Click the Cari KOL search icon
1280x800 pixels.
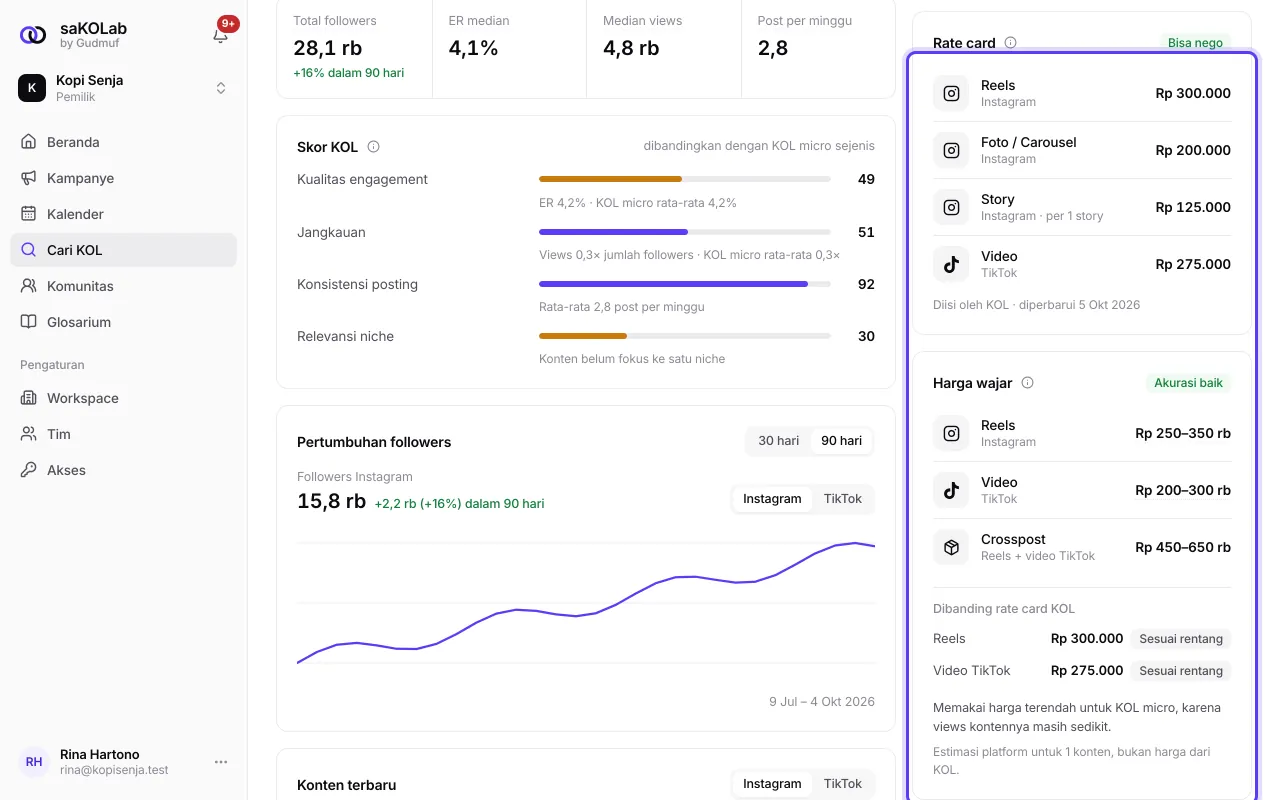pos(29,250)
